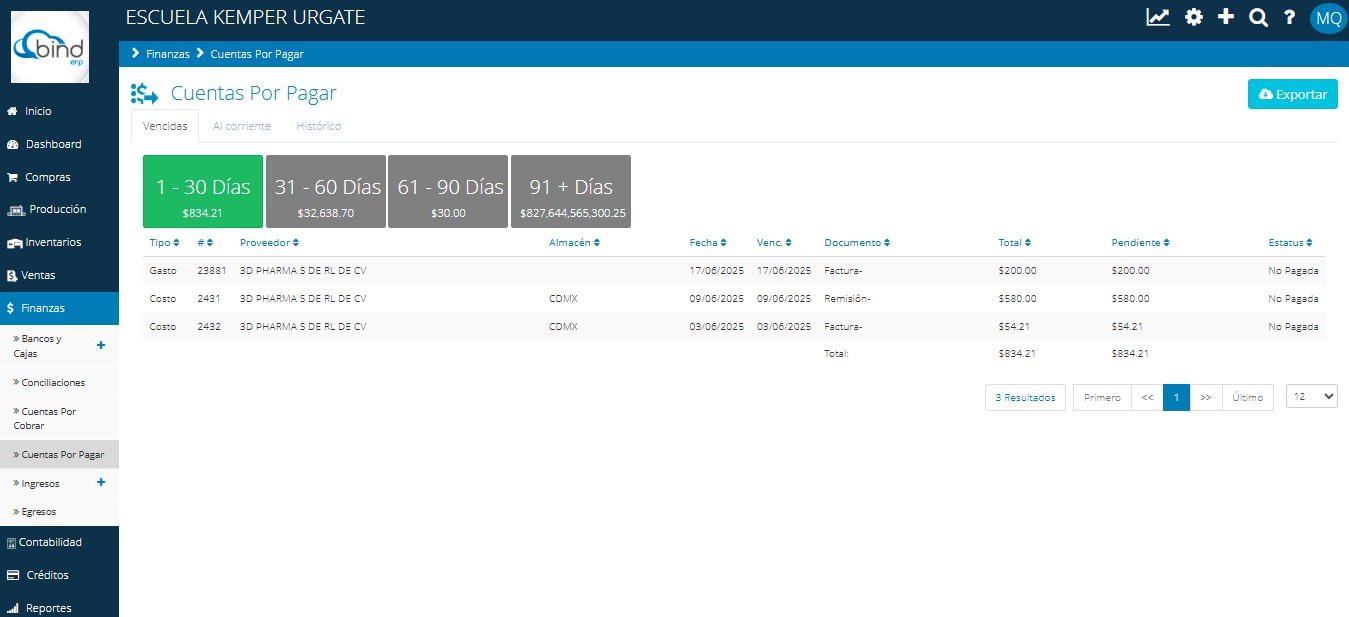1349x617 pixels.
Task: Click the help question mark icon
Action: tap(1290, 17)
